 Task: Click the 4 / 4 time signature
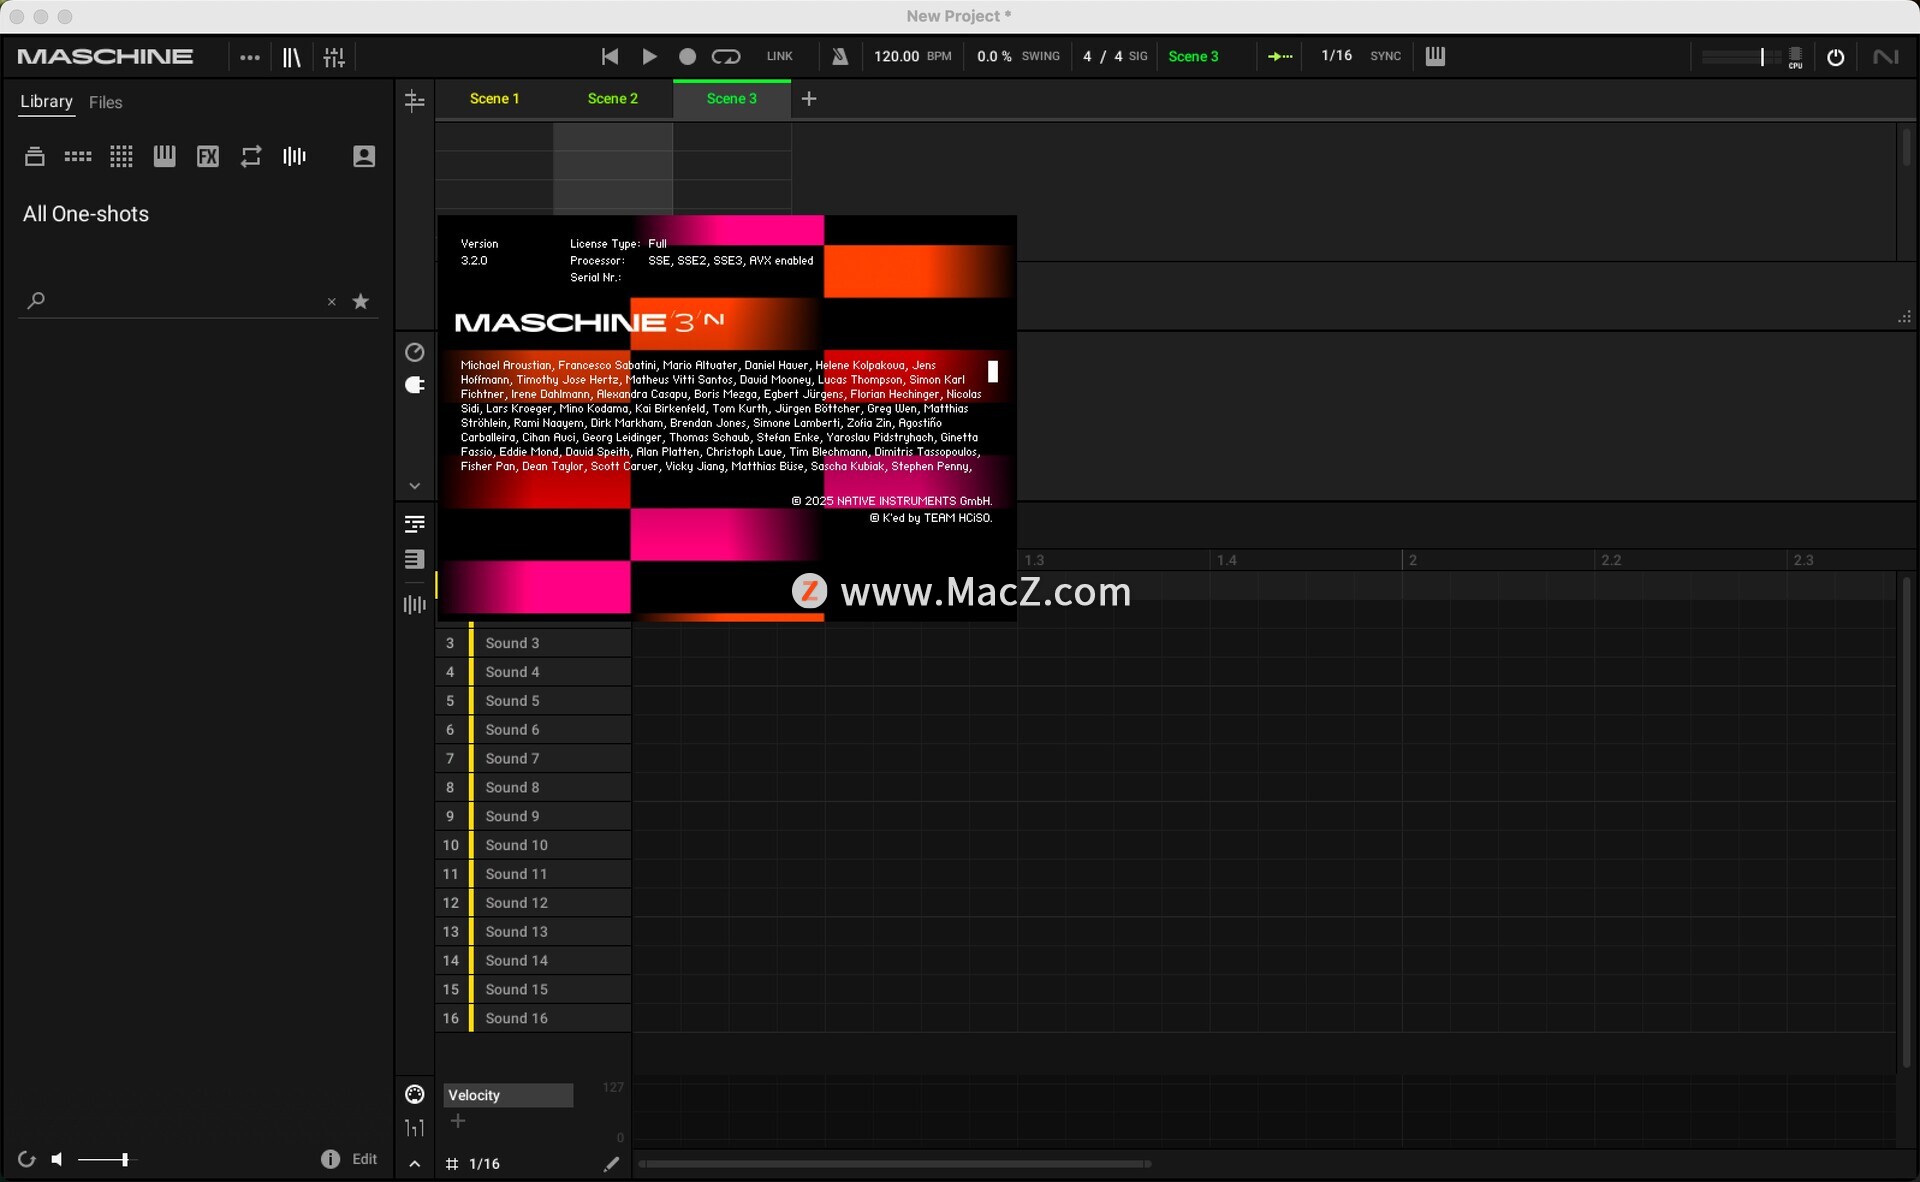(x=1102, y=56)
